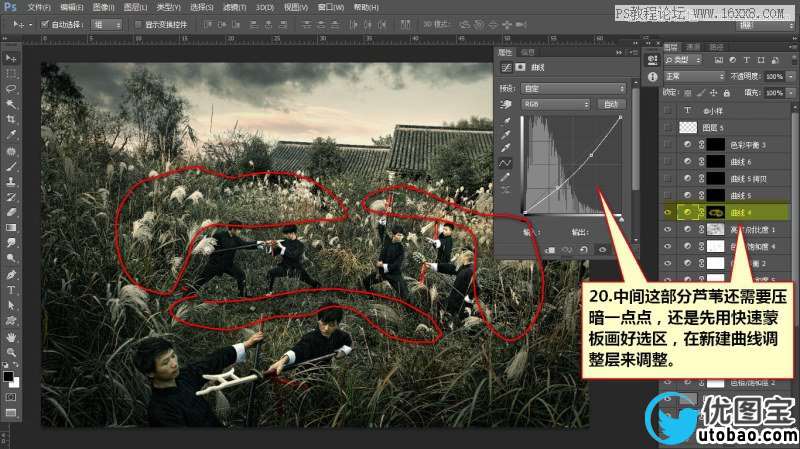This screenshot has width=800, height=449.
Task: Show the 曲线 5 拷贝 layer
Action: 668,179
